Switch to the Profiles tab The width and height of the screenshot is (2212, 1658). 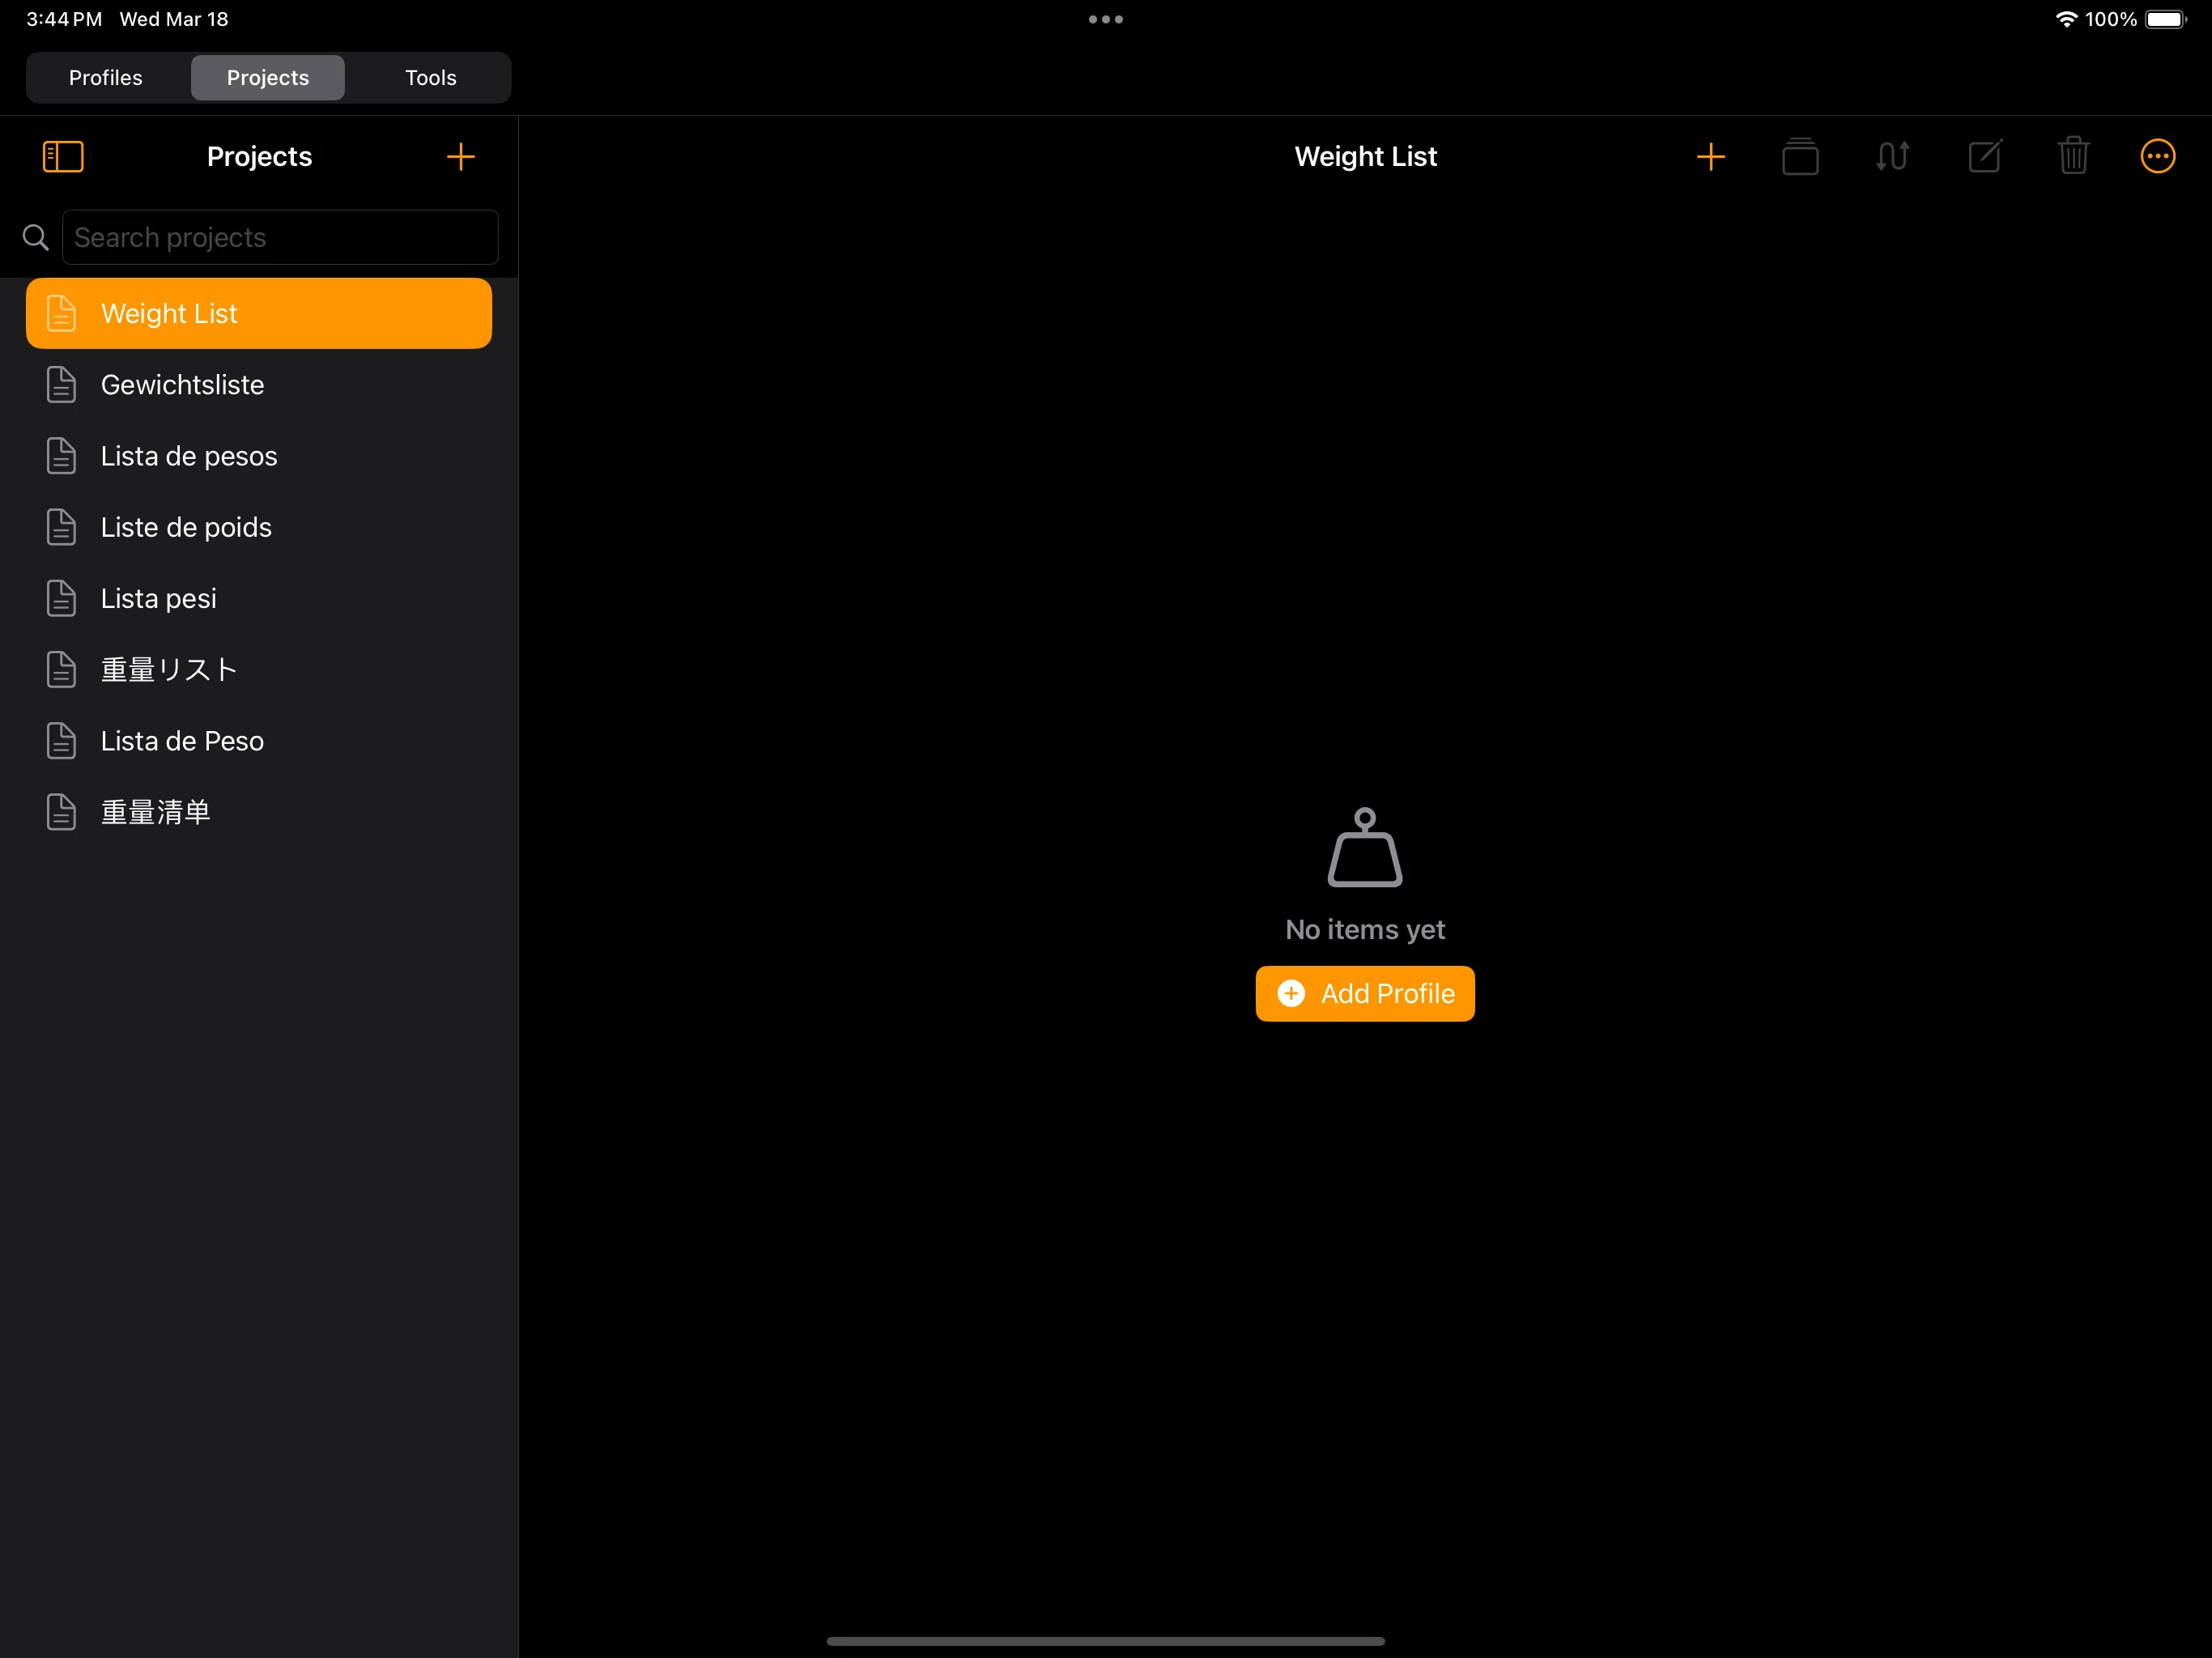106,78
